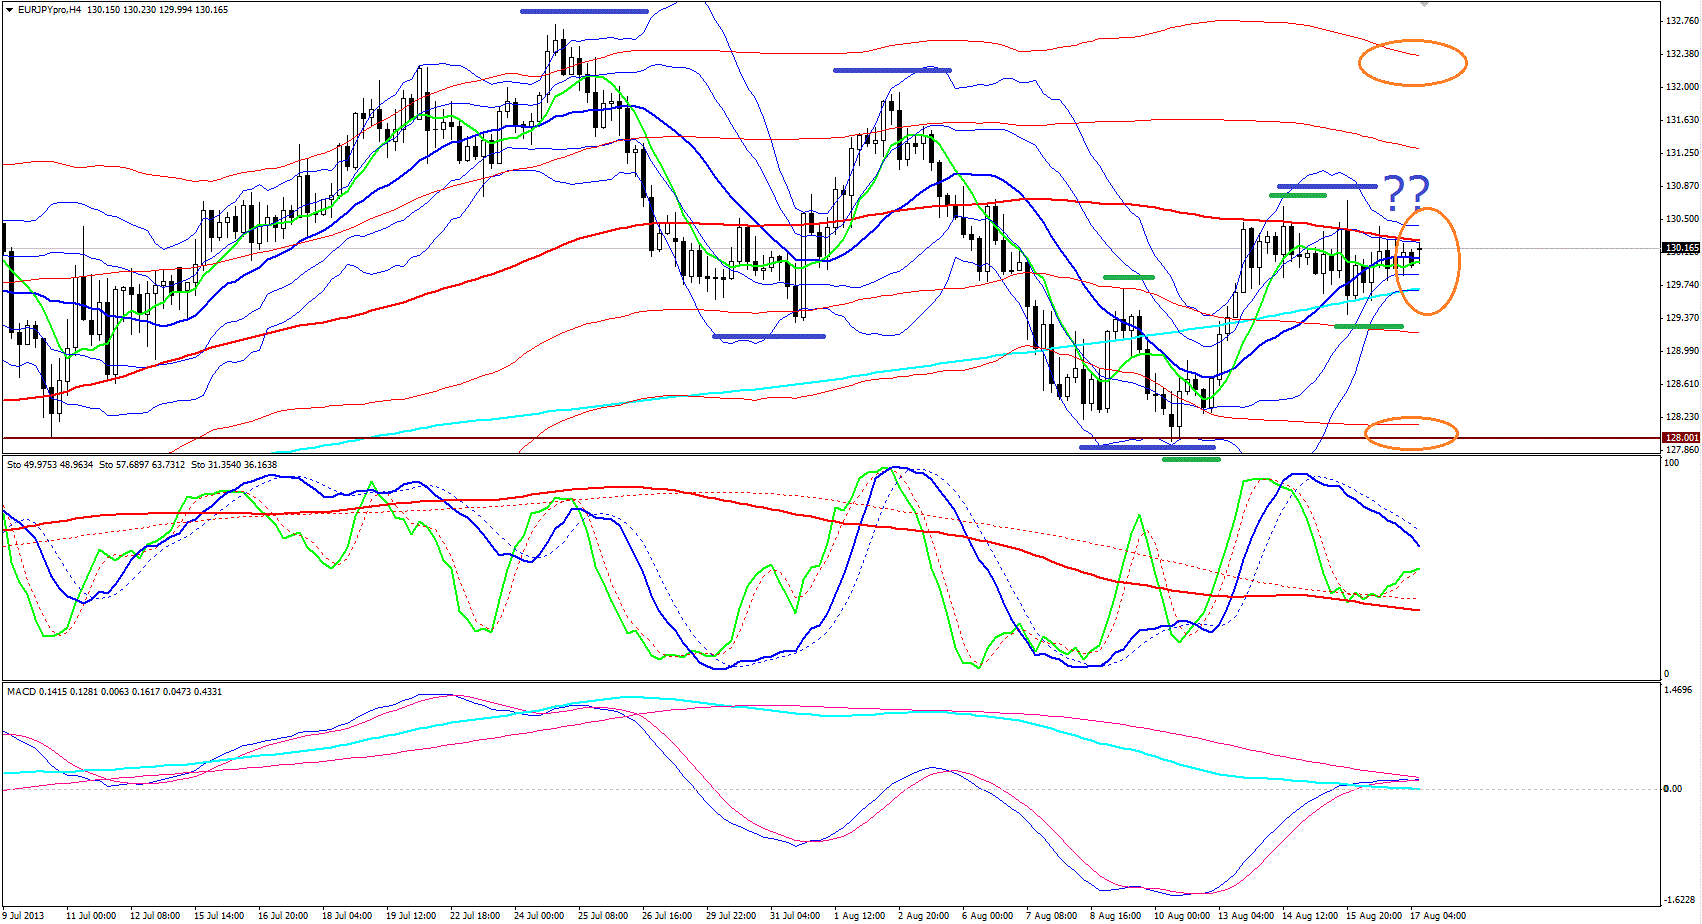Click the blue resistance bar above 24 Jul peak
The image size is (1702, 924).
[x=584, y=12]
